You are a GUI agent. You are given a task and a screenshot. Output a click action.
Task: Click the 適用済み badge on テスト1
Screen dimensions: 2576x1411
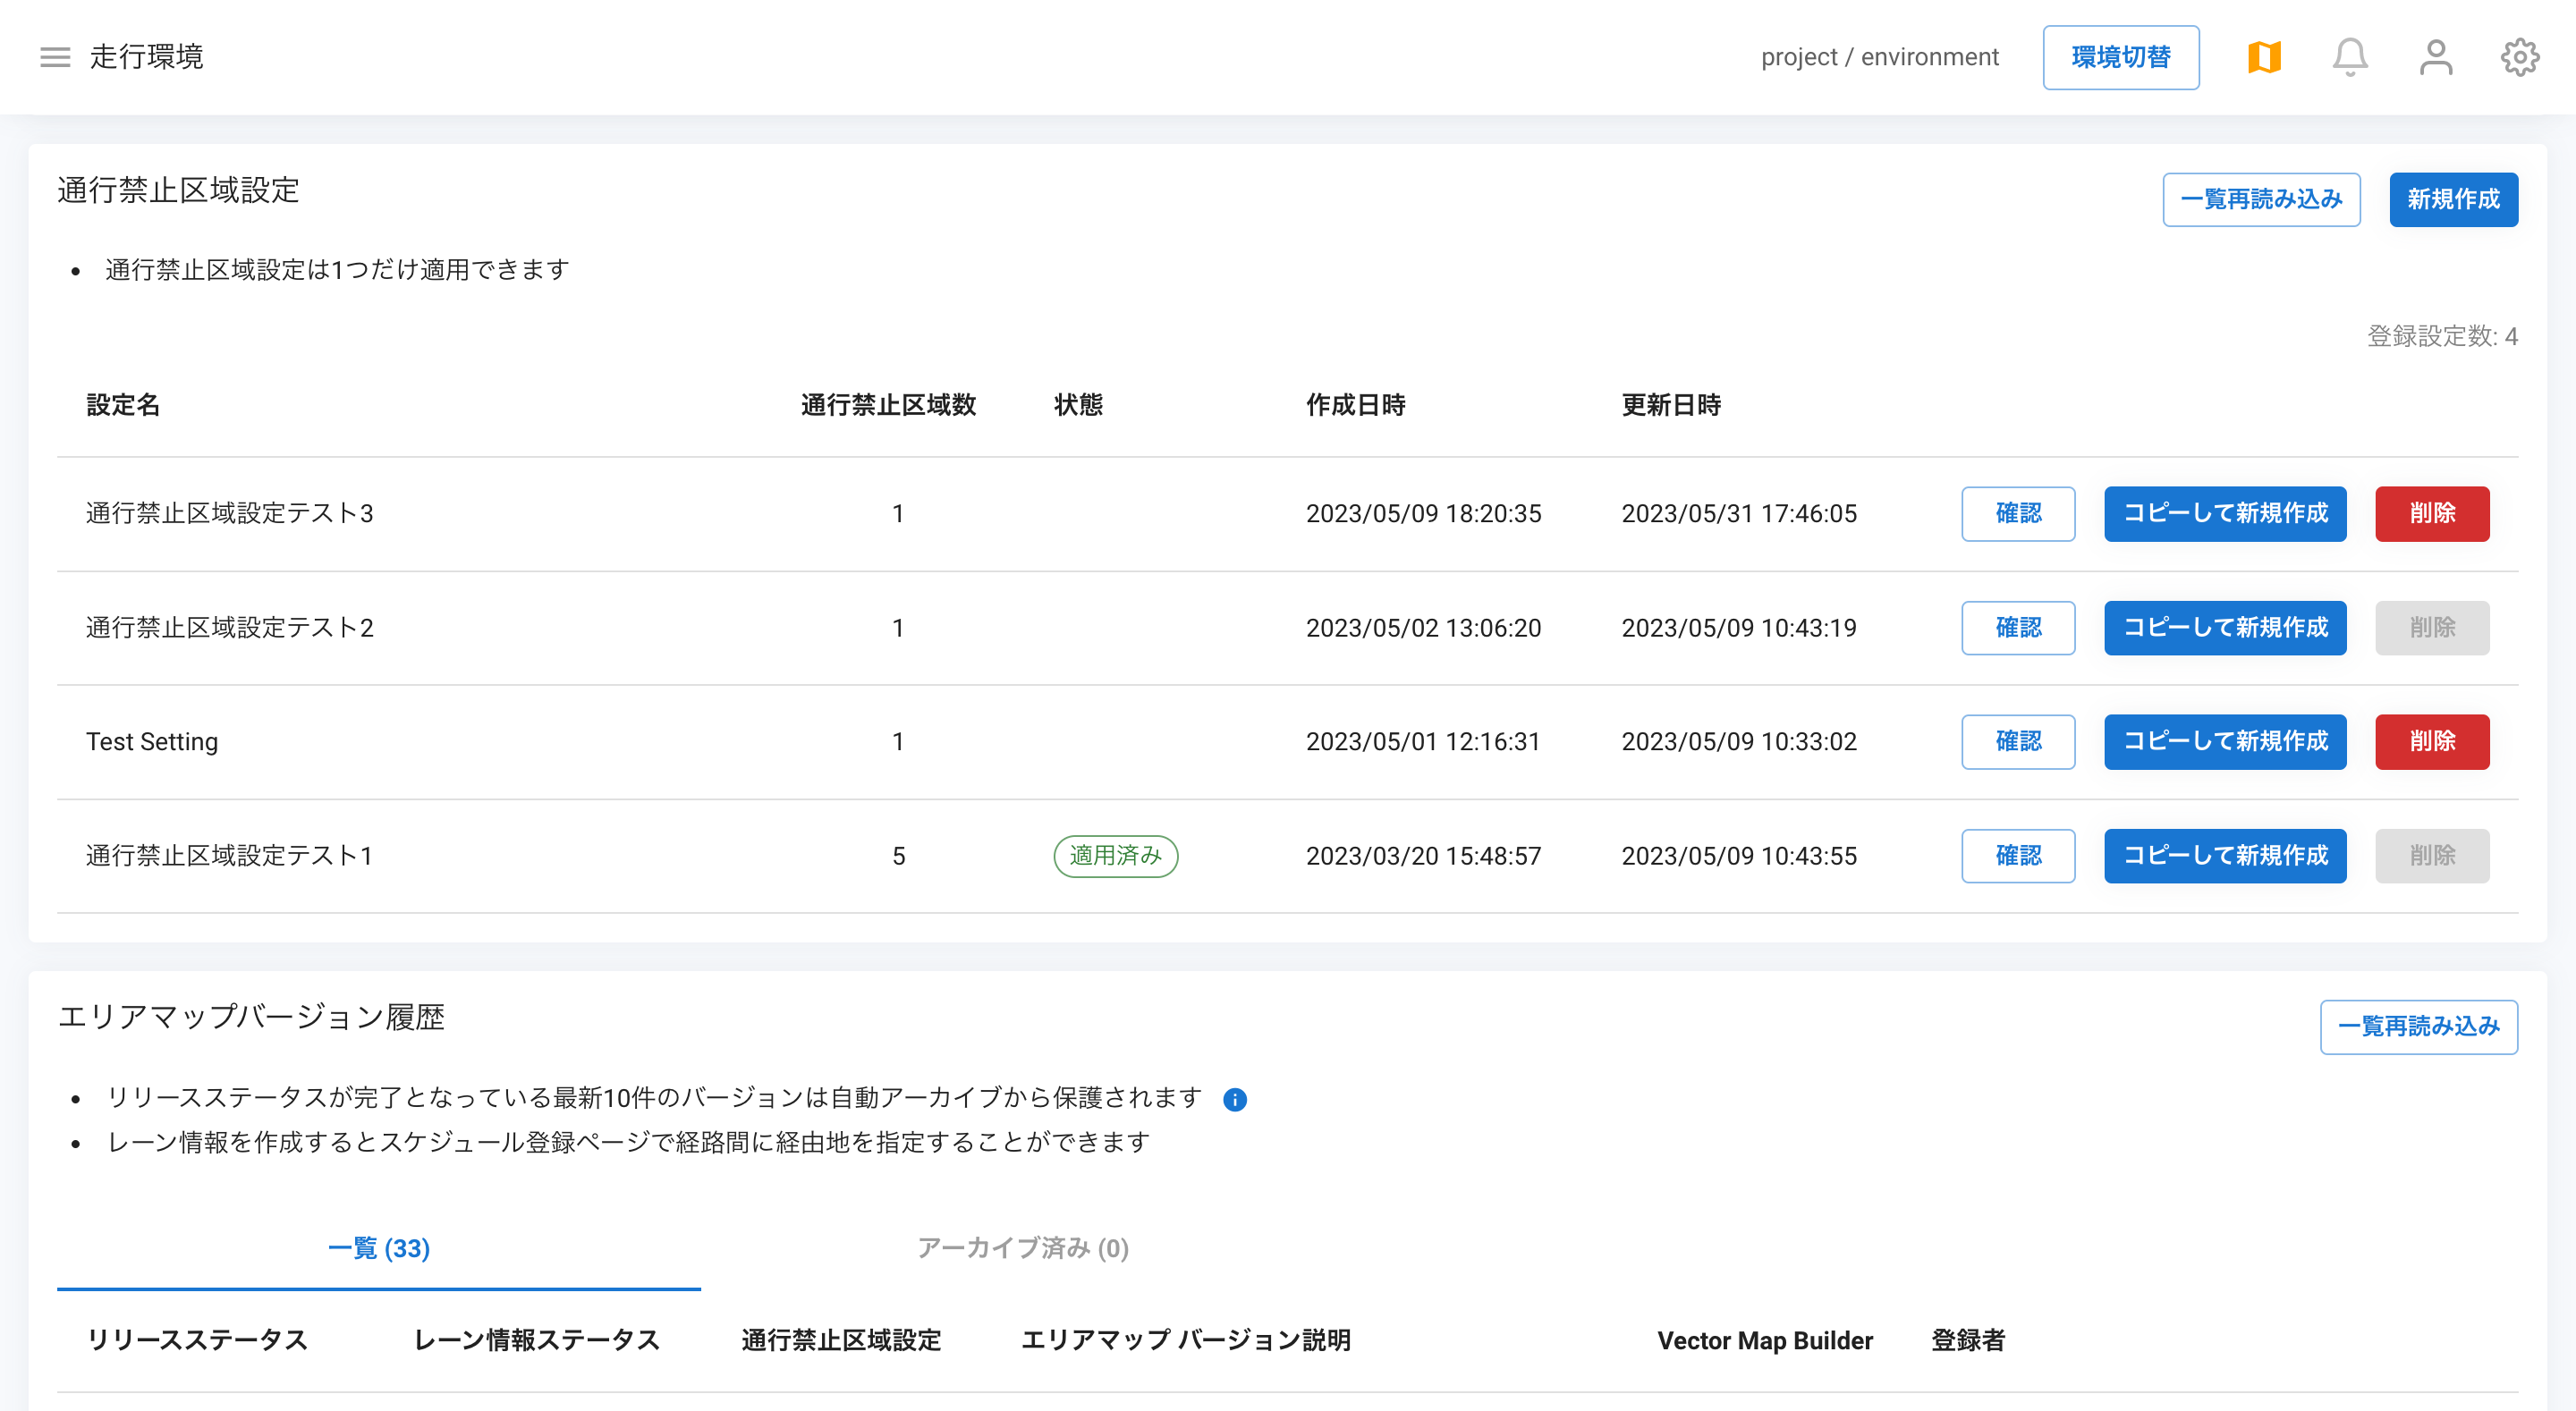coord(1115,856)
